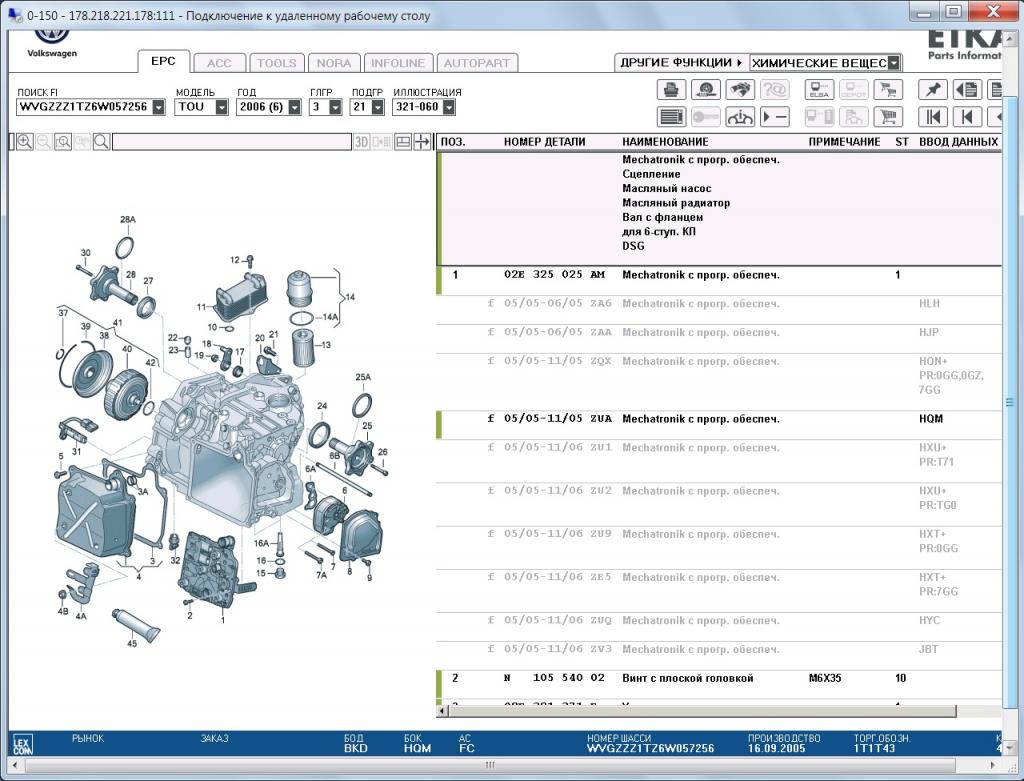Click the ПРИМЕЧАНИЕ column header
The width and height of the screenshot is (1024, 781).
844,142
